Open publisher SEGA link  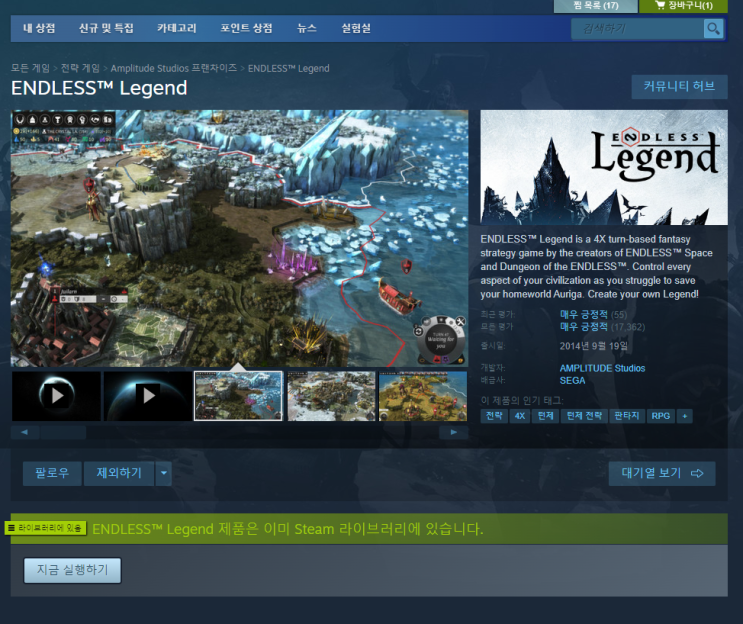pos(572,380)
